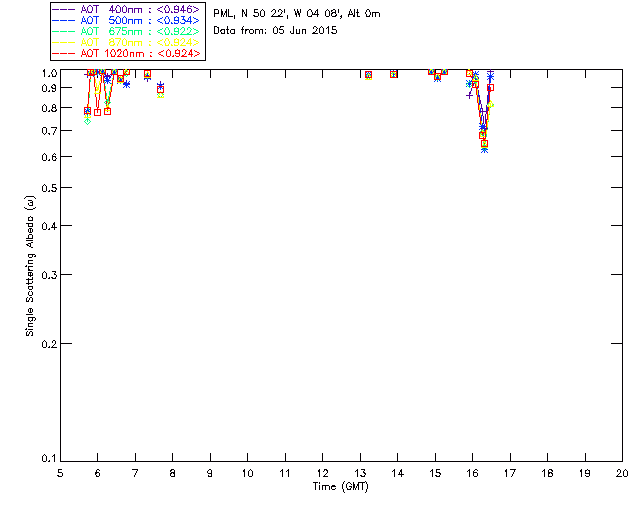Click the AOT 400nm legend entry
The width and height of the screenshot is (640, 512).
(x=127, y=9)
